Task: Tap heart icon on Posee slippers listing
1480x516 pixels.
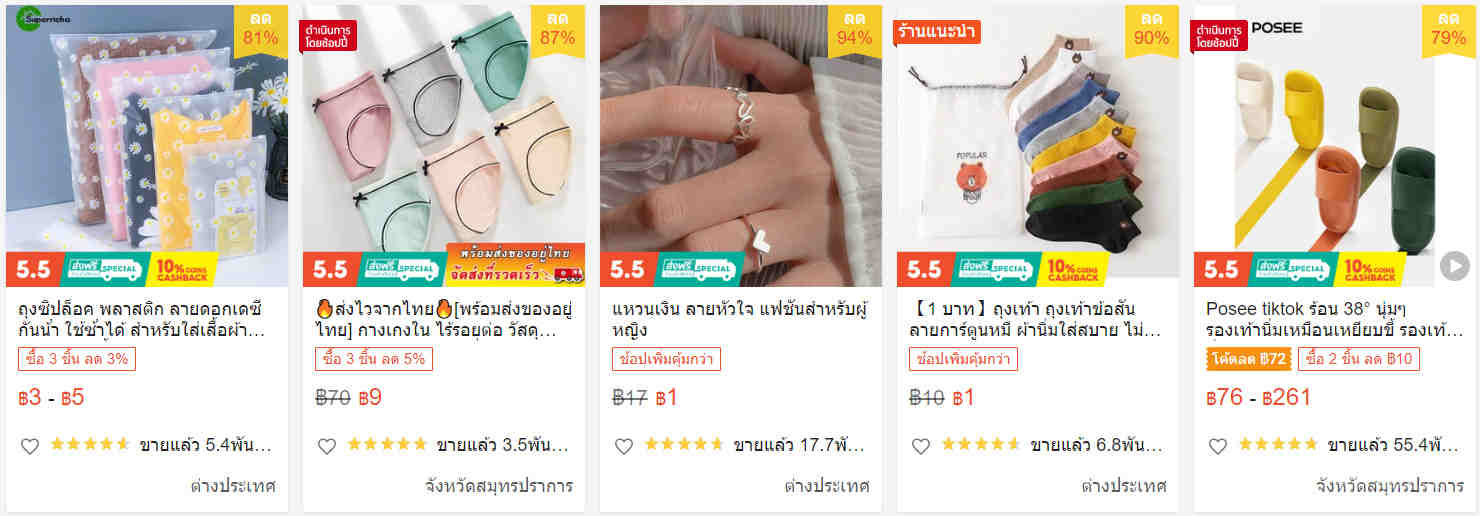Action: click(x=1217, y=446)
